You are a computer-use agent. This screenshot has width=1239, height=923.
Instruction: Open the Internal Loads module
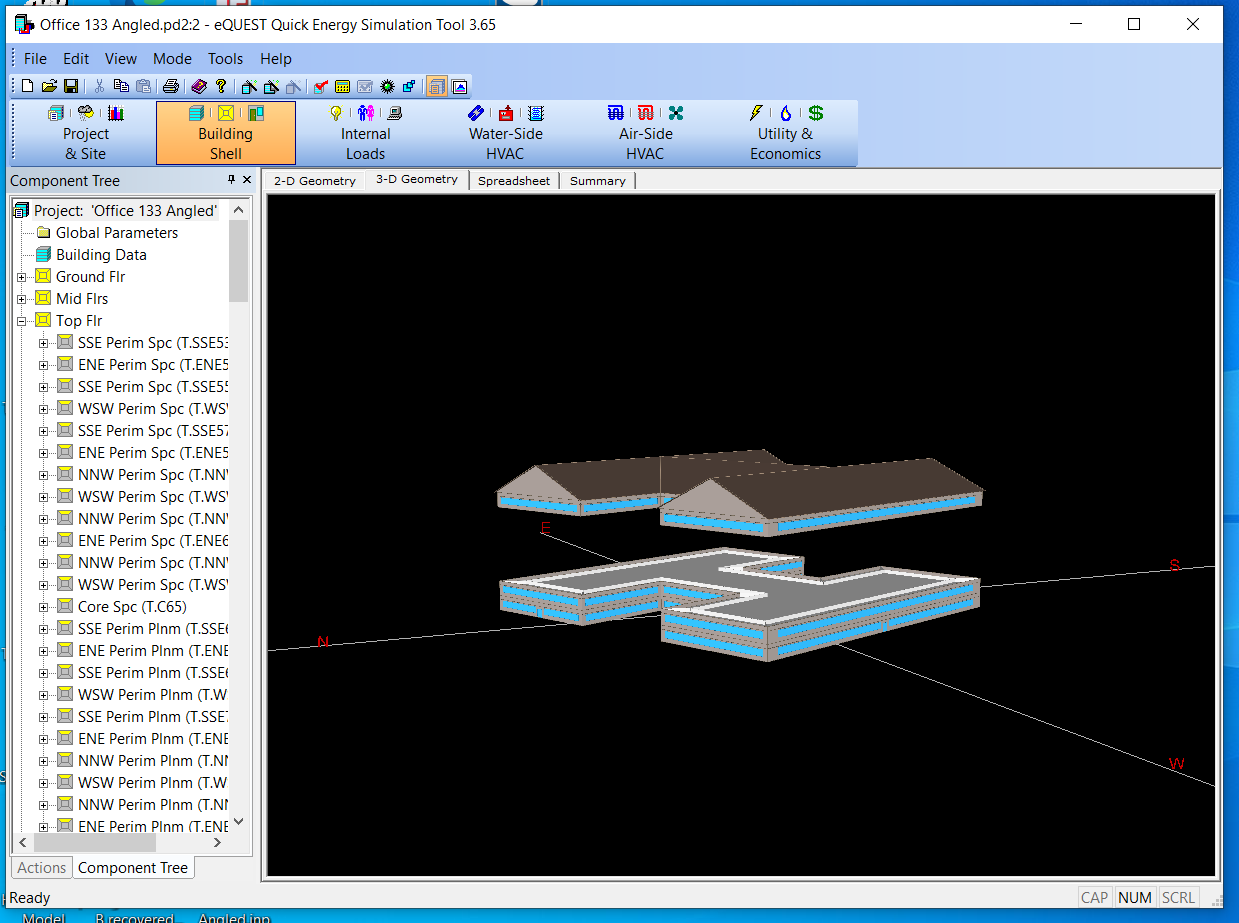(x=366, y=133)
